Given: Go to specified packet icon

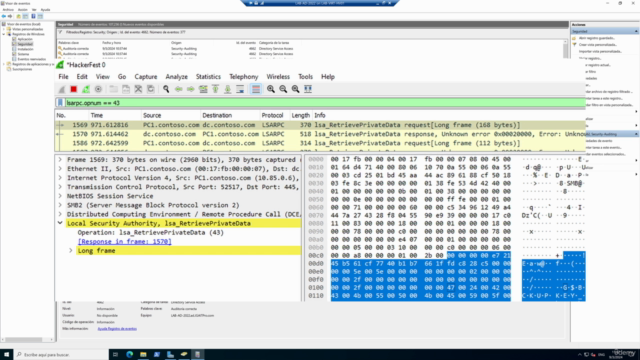Looking at the screenshot, I should tap(203, 89).
